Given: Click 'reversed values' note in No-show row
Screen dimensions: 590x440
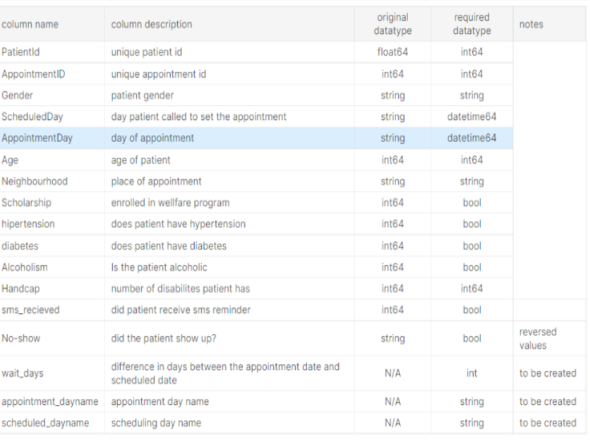Looking at the screenshot, I should click(x=538, y=339).
